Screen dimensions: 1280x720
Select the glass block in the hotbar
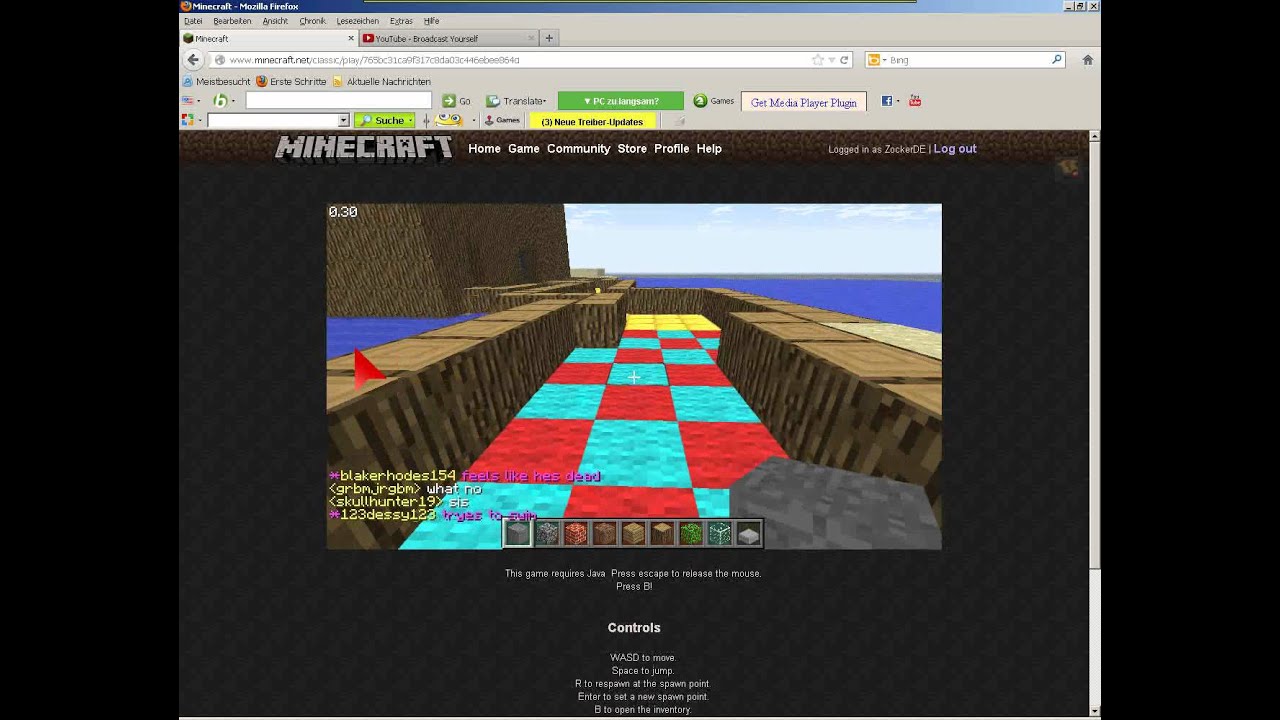(x=720, y=534)
